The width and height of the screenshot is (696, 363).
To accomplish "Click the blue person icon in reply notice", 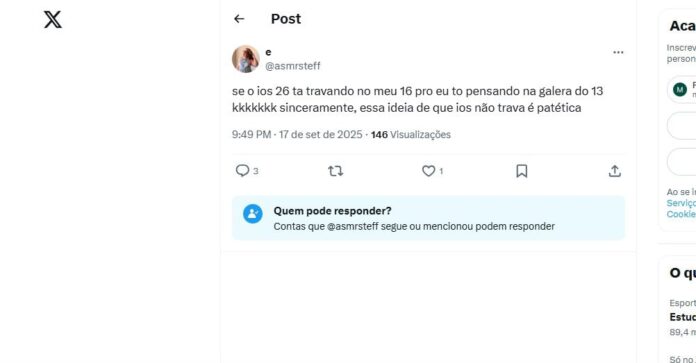I will [253, 214].
